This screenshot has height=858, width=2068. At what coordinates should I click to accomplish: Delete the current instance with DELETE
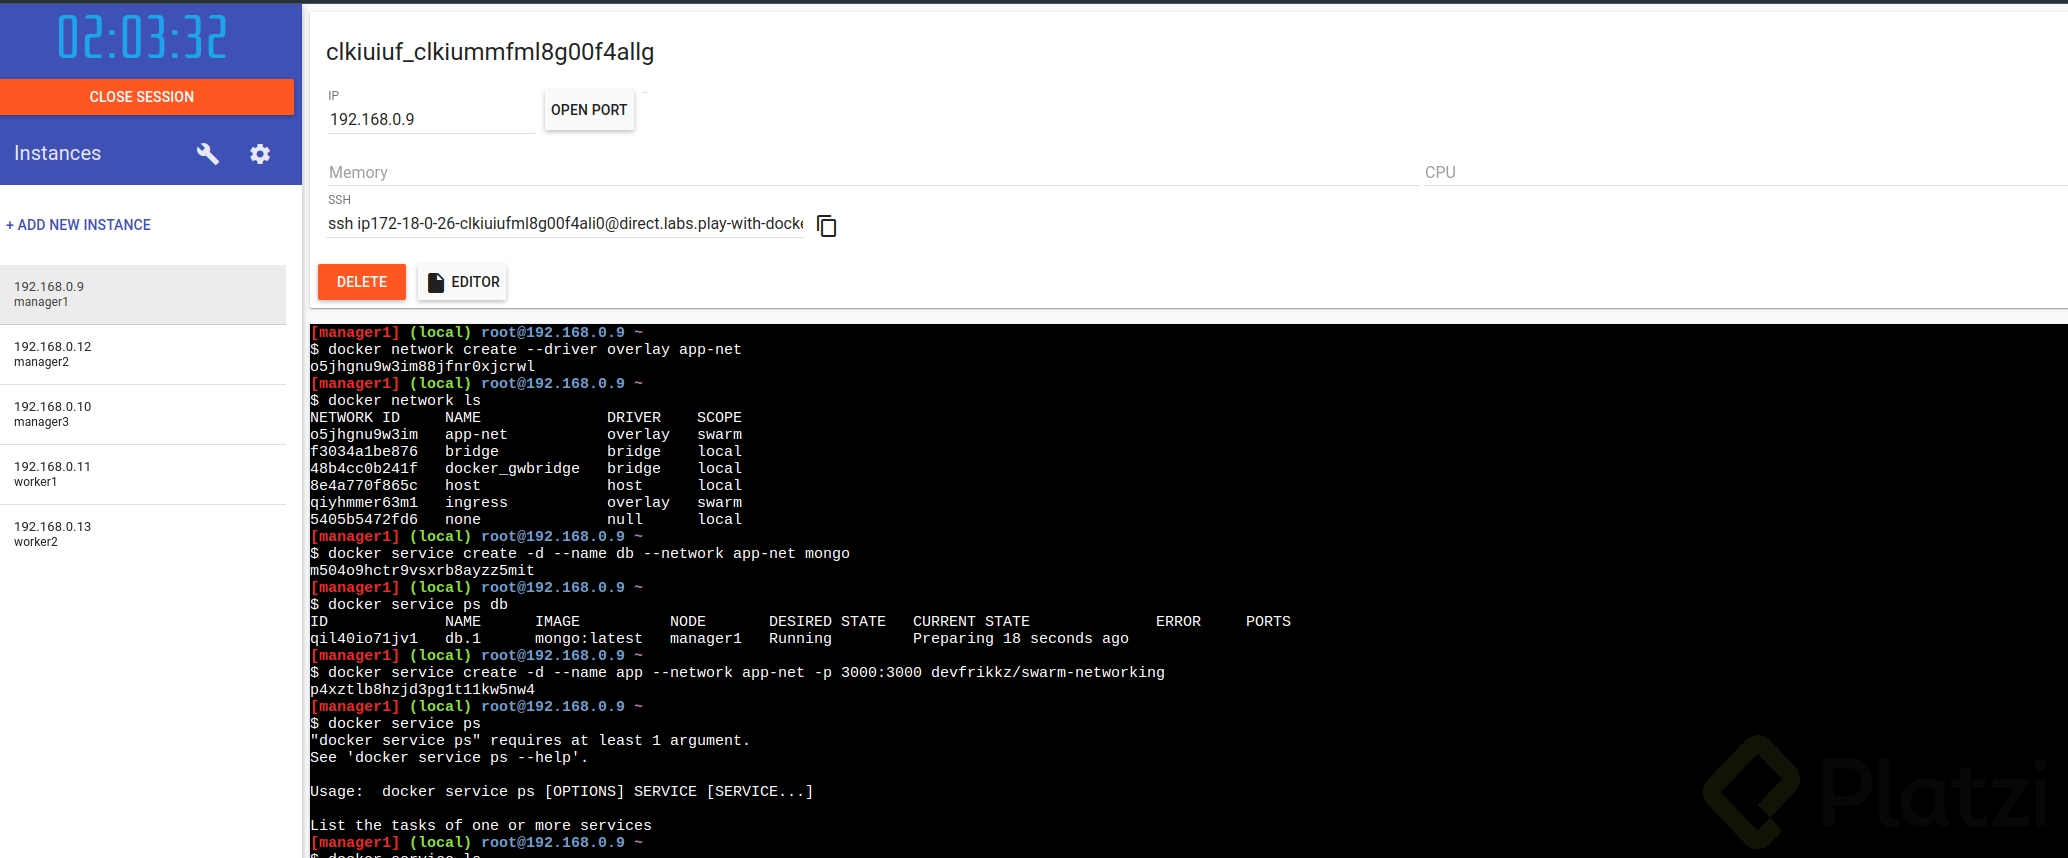[x=362, y=282]
